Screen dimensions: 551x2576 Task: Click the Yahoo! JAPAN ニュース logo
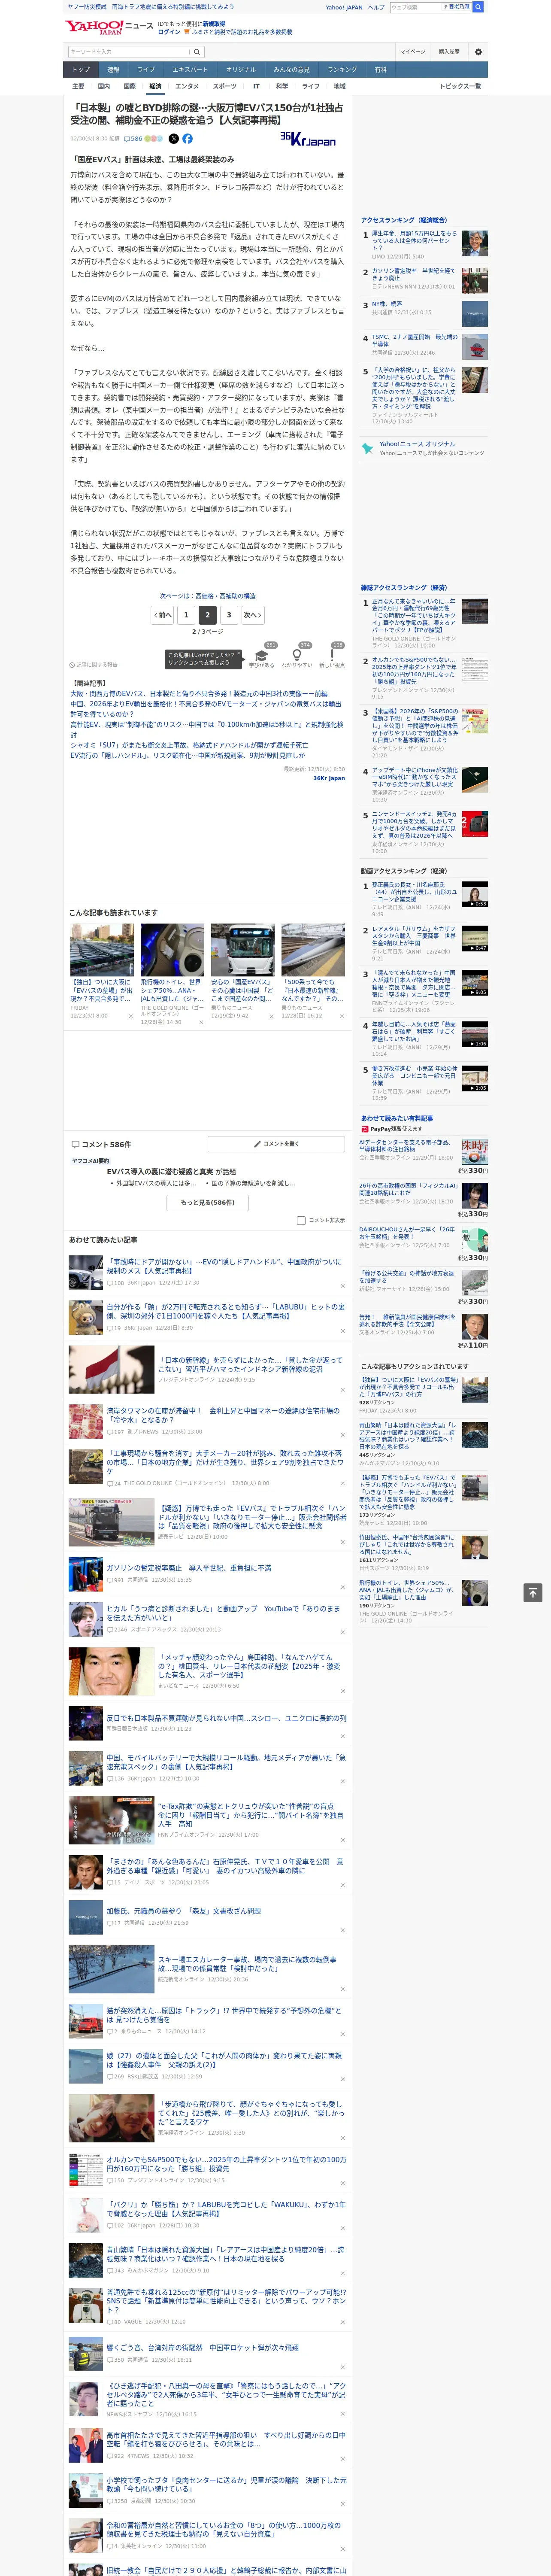click(109, 27)
